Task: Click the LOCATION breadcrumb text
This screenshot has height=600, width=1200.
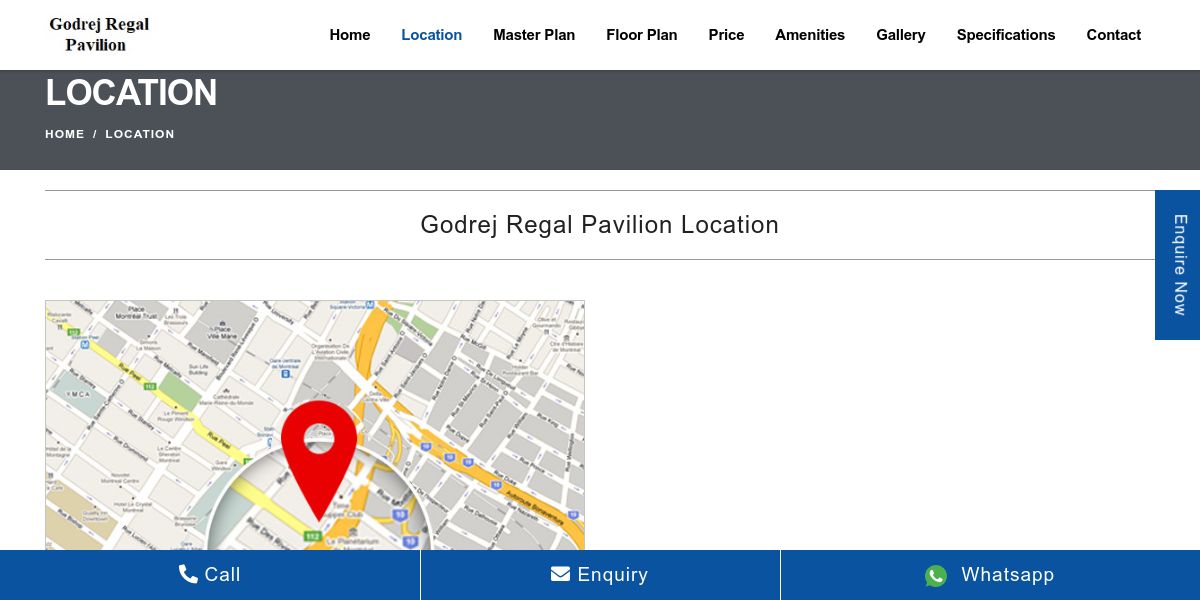Action: 140,134
